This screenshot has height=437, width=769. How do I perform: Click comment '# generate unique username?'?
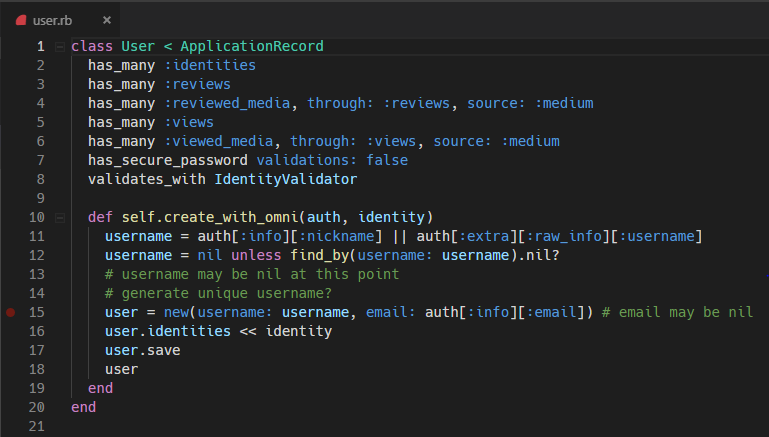(x=218, y=293)
